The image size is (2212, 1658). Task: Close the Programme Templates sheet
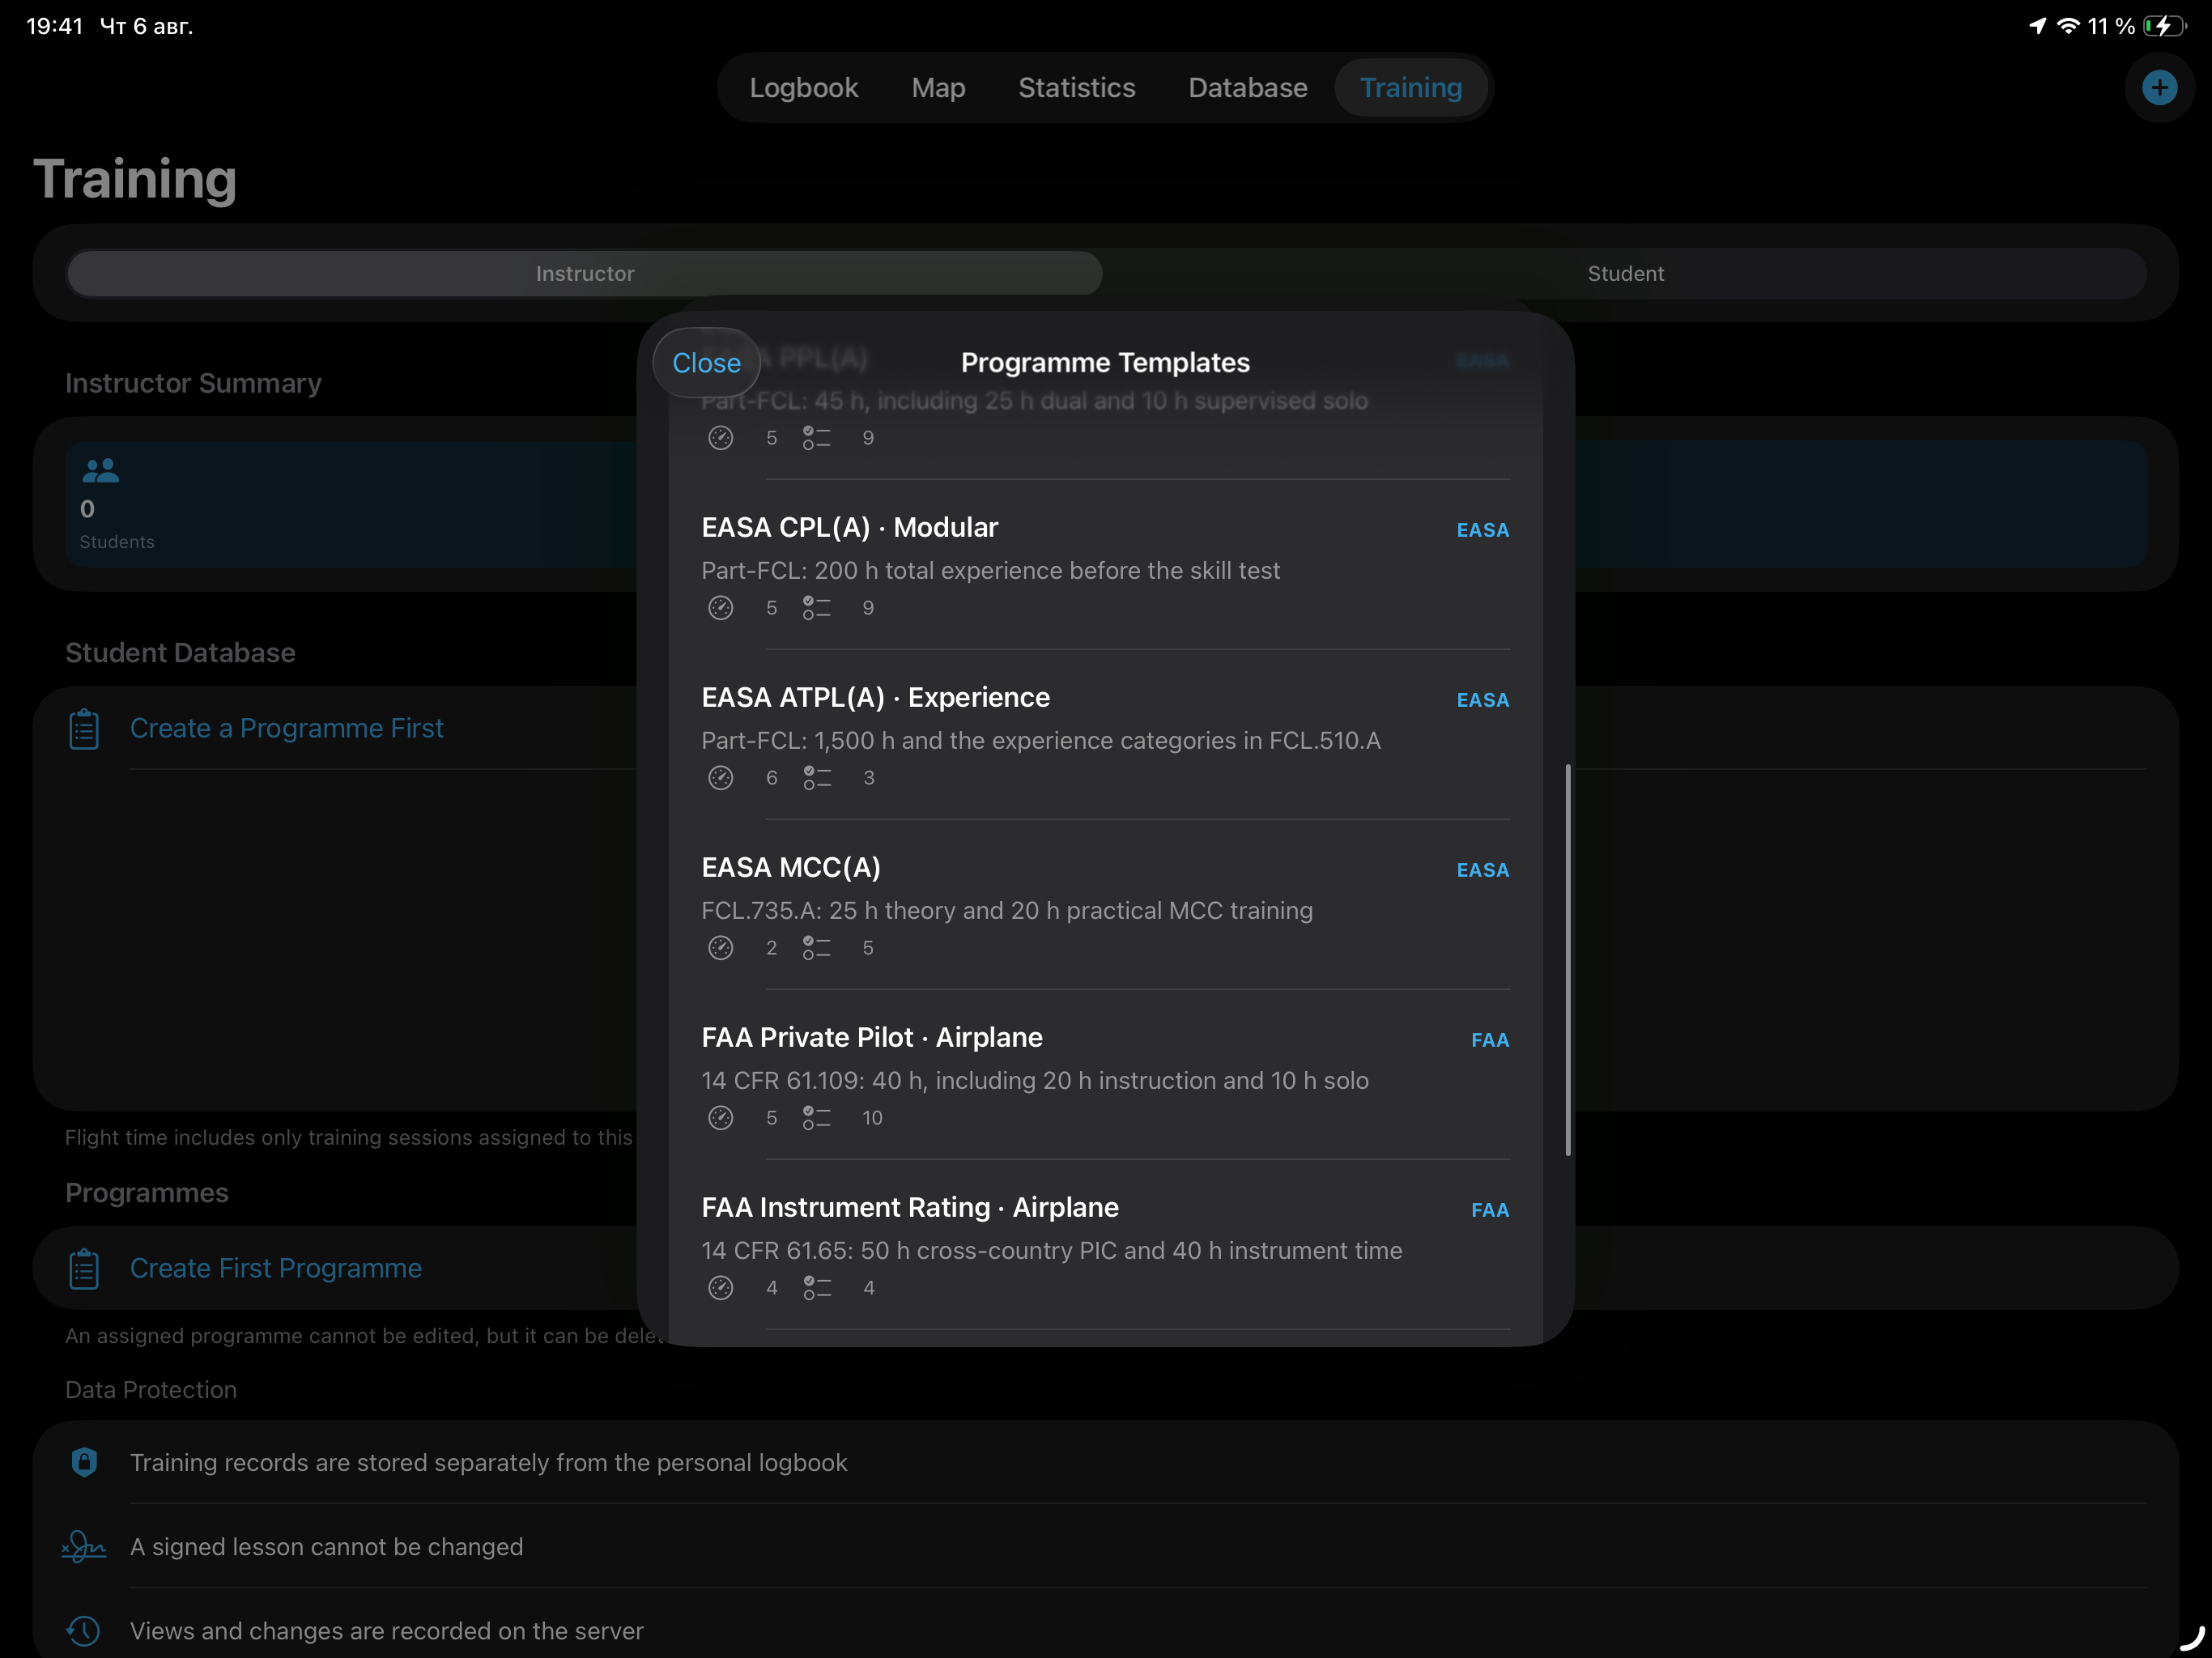(x=706, y=363)
